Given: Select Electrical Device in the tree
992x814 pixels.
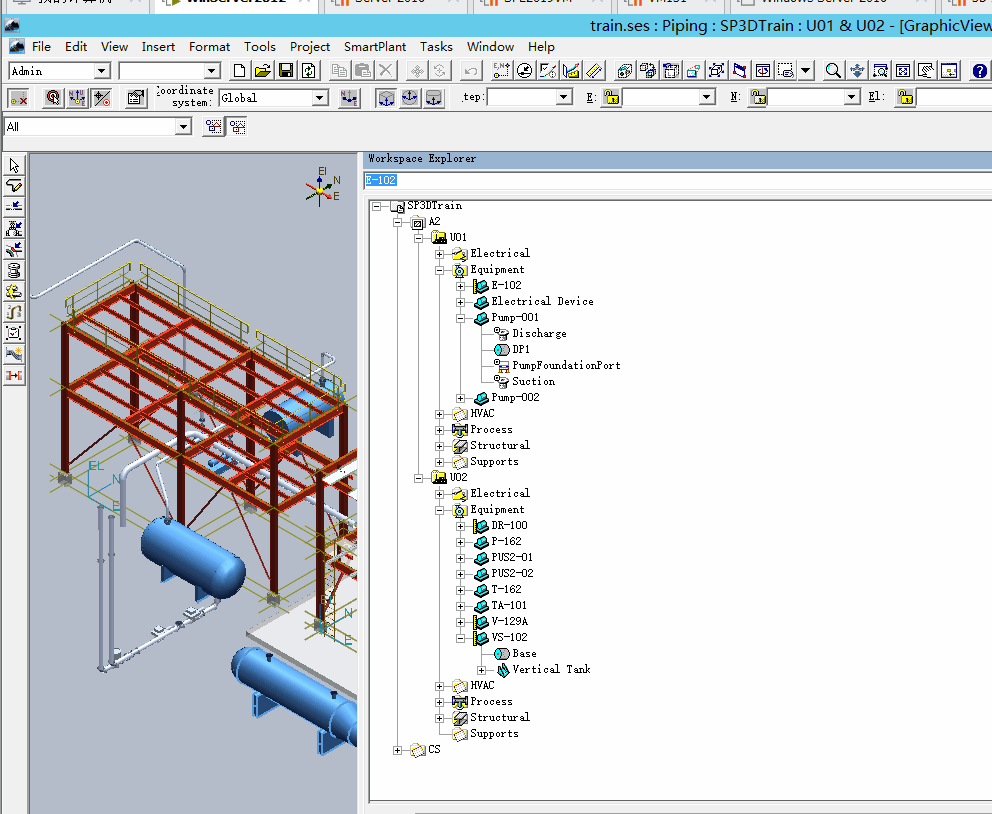Looking at the screenshot, I should [542, 302].
